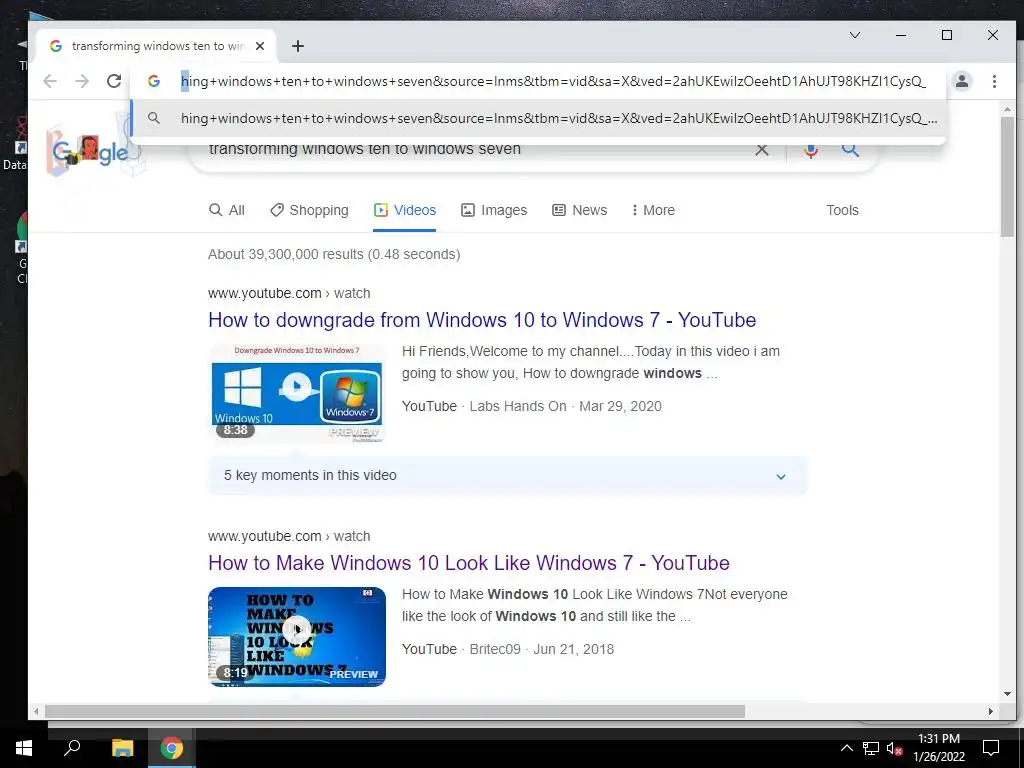1024x768 pixels.
Task: Expand '5 key moments in this video'
Action: [507, 475]
